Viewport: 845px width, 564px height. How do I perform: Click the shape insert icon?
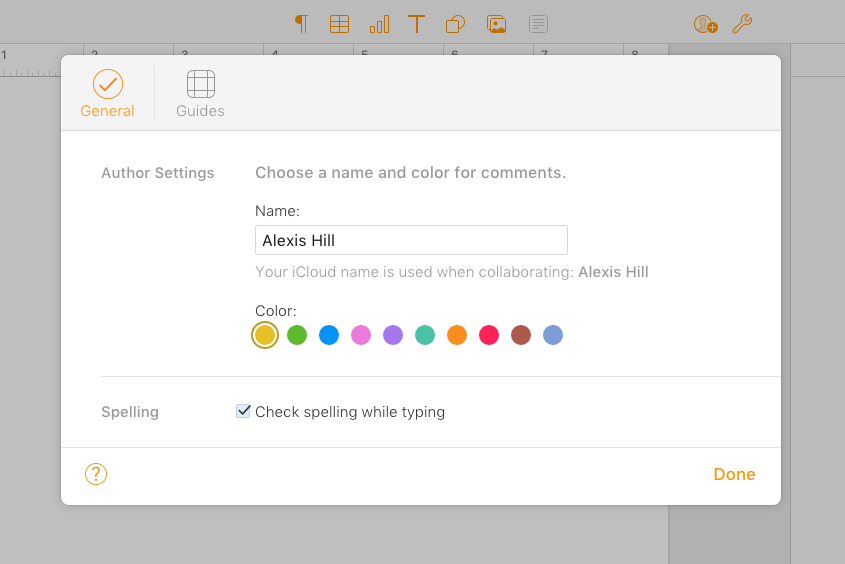pyautogui.click(x=456, y=24)
